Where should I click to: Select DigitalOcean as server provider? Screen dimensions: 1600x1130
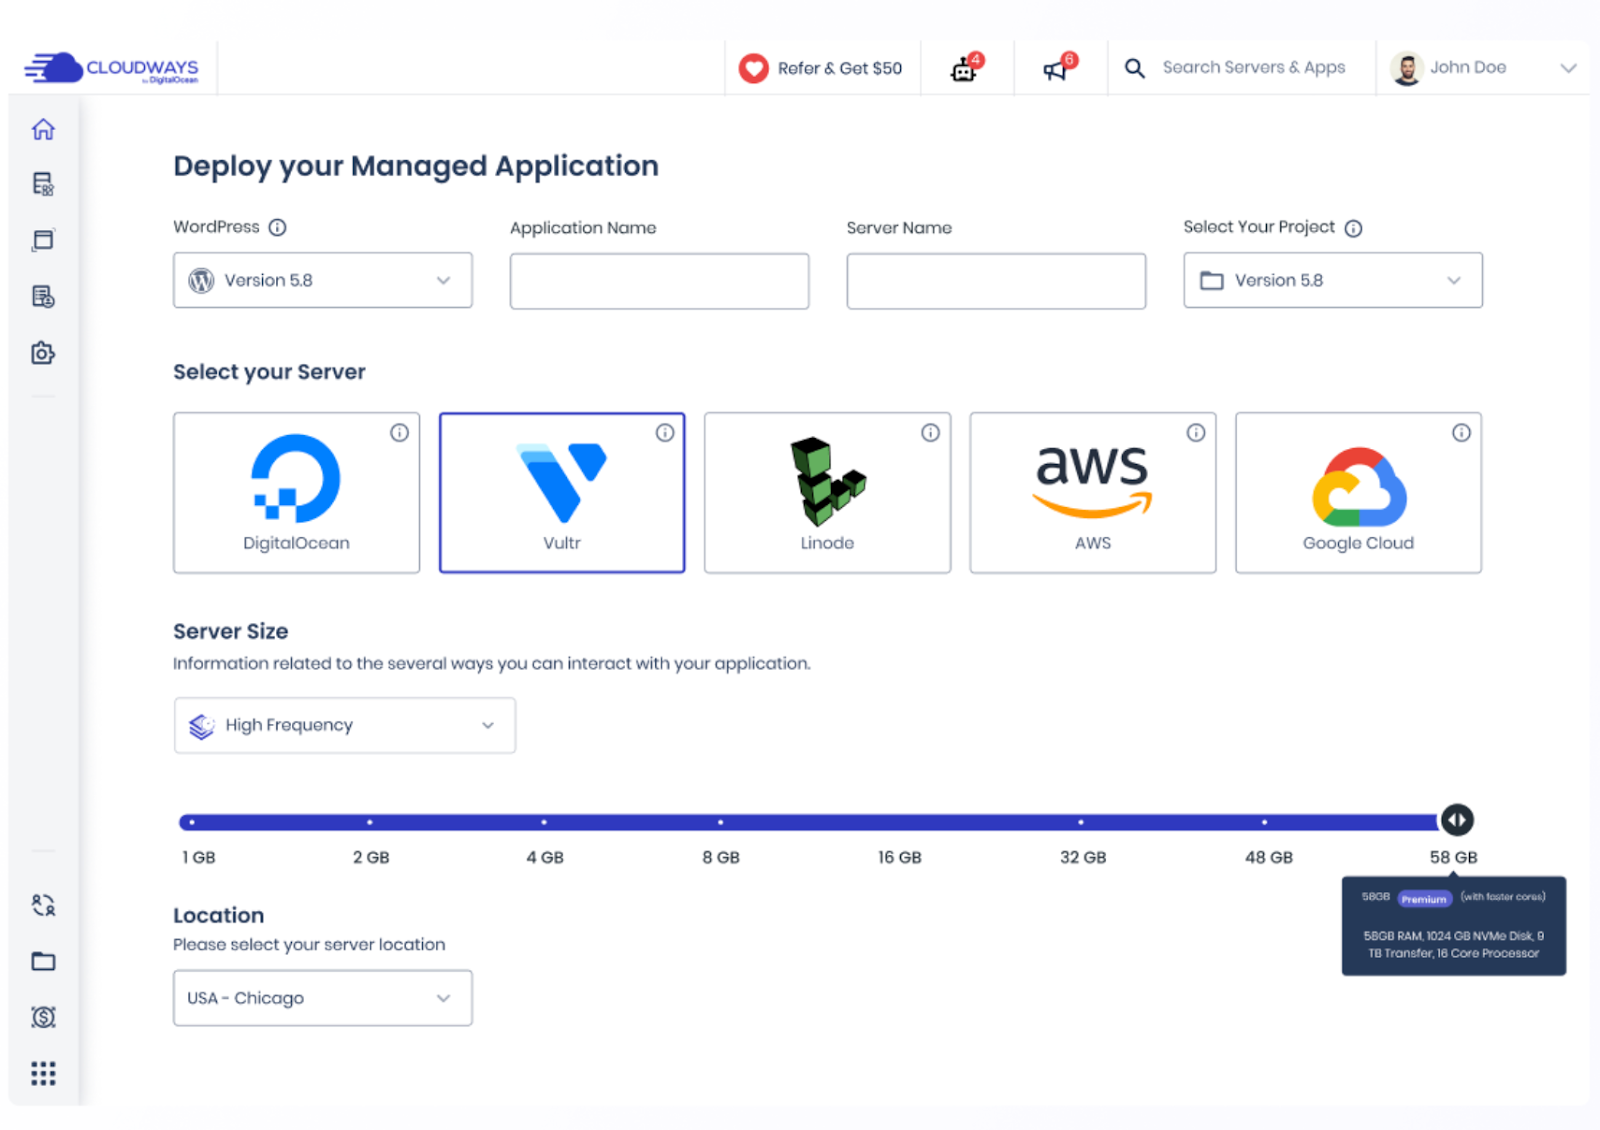[296, 493]
